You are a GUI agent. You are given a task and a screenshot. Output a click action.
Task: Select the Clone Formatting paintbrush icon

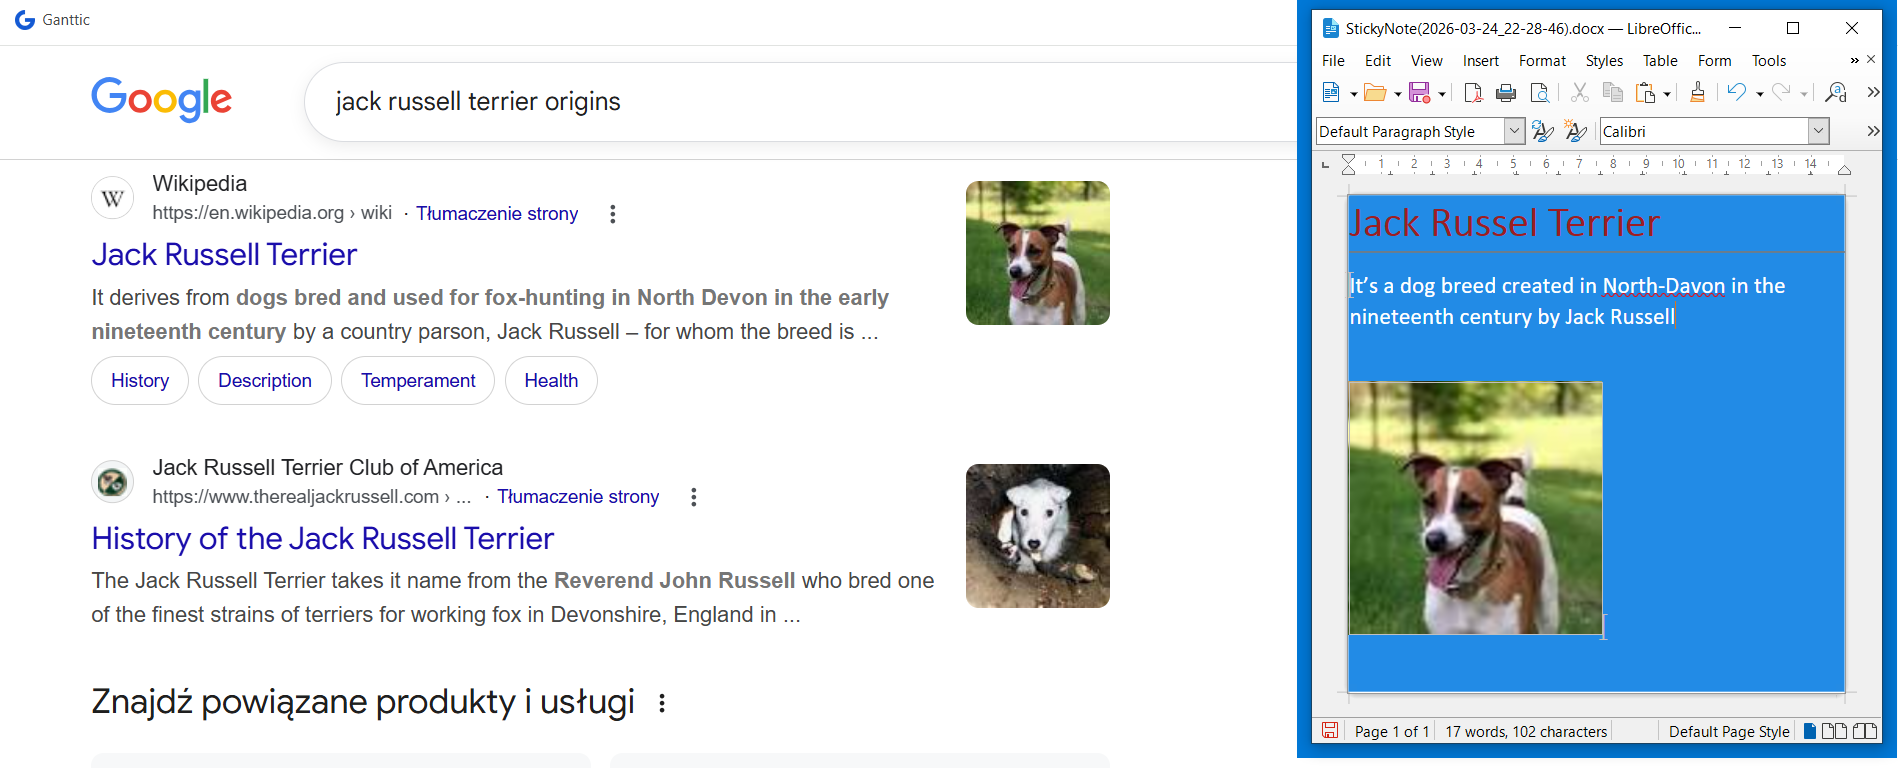click(x=1697, y=93)
